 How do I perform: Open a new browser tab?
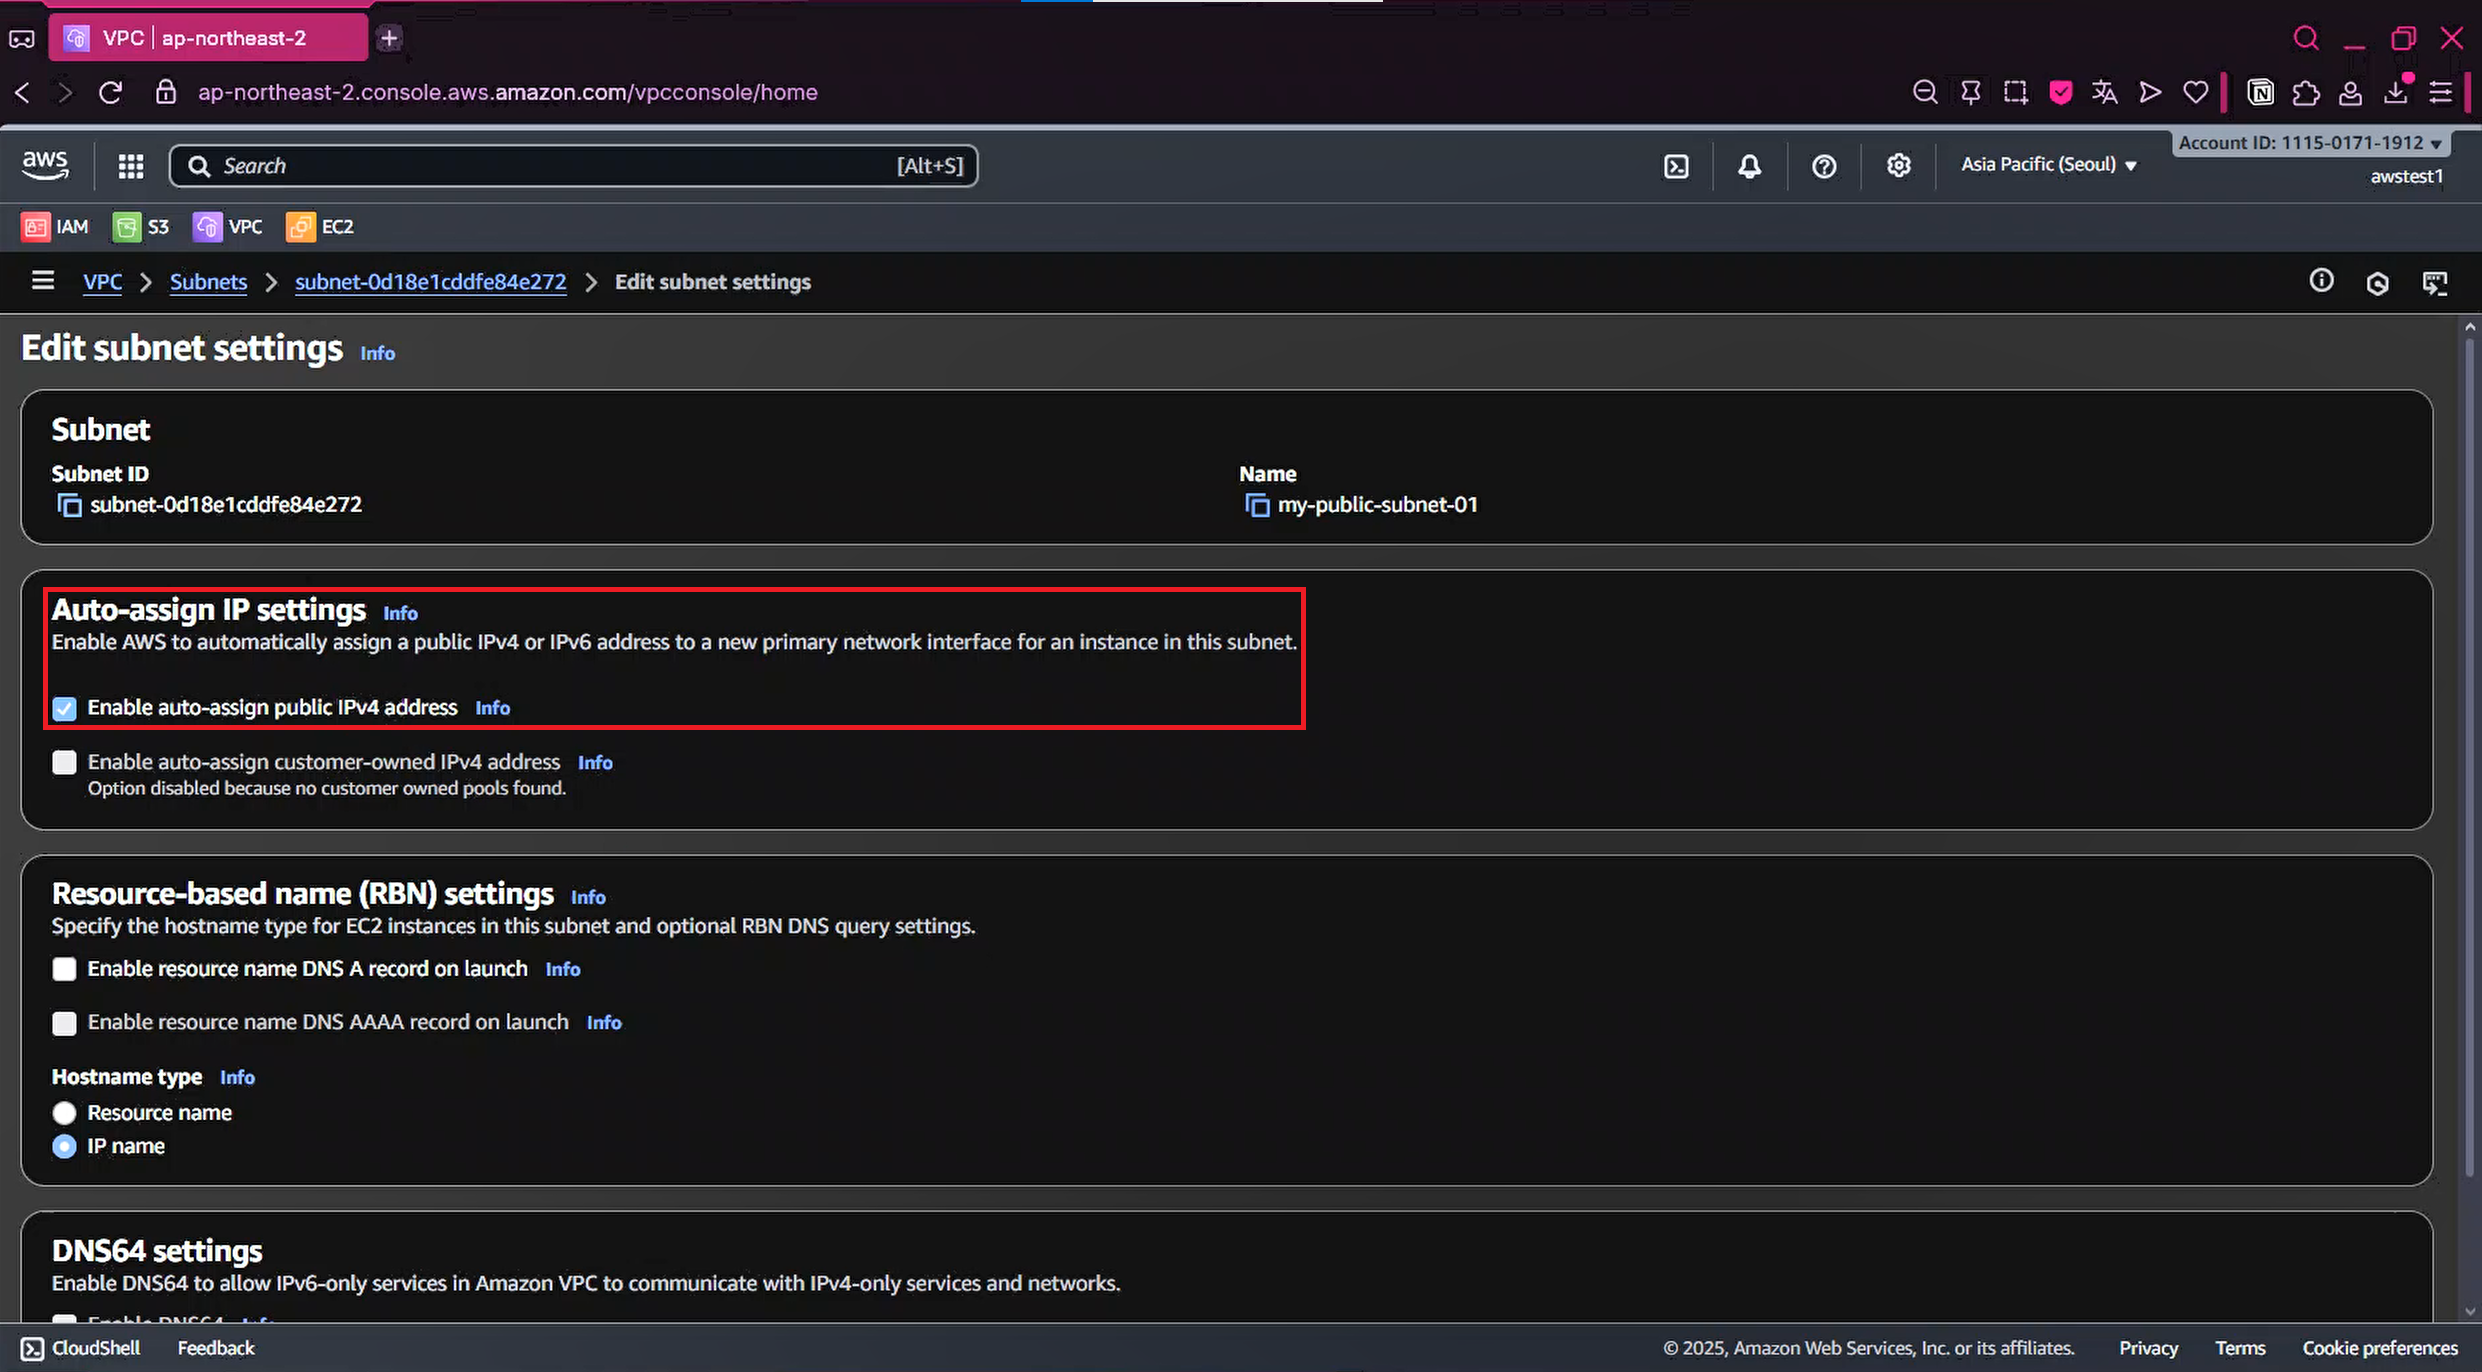pos(389,38)
